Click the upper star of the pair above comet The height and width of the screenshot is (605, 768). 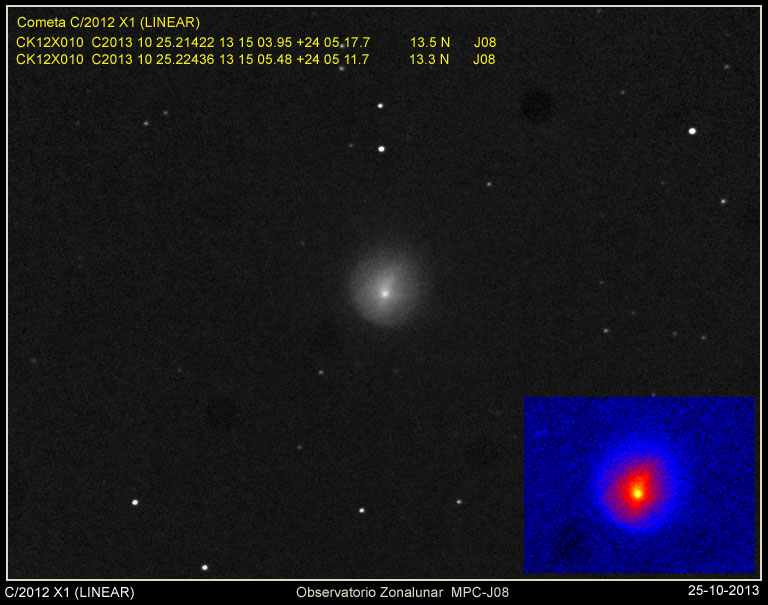380,105
